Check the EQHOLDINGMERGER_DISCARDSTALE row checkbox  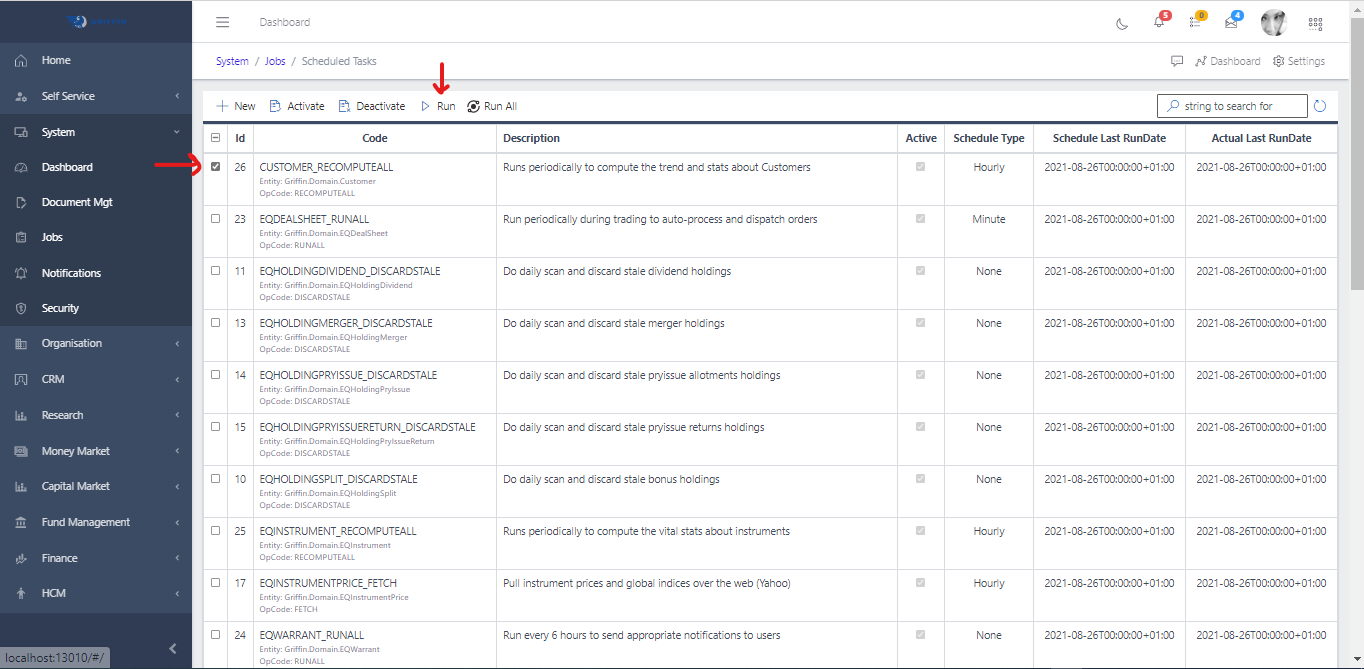pyautogui.click(x=215, y=322)
